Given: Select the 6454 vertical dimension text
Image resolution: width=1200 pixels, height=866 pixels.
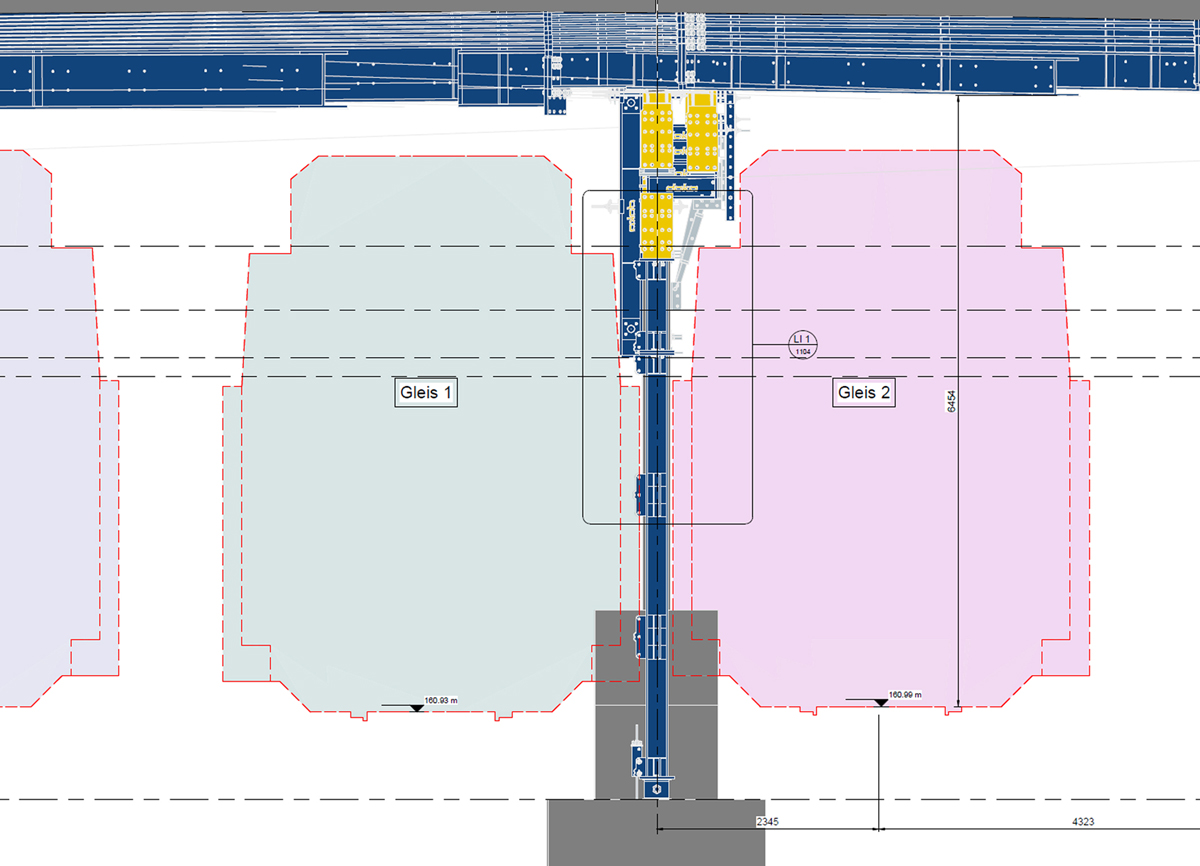Looking at the screenshot, I should [x=951, y=400].
